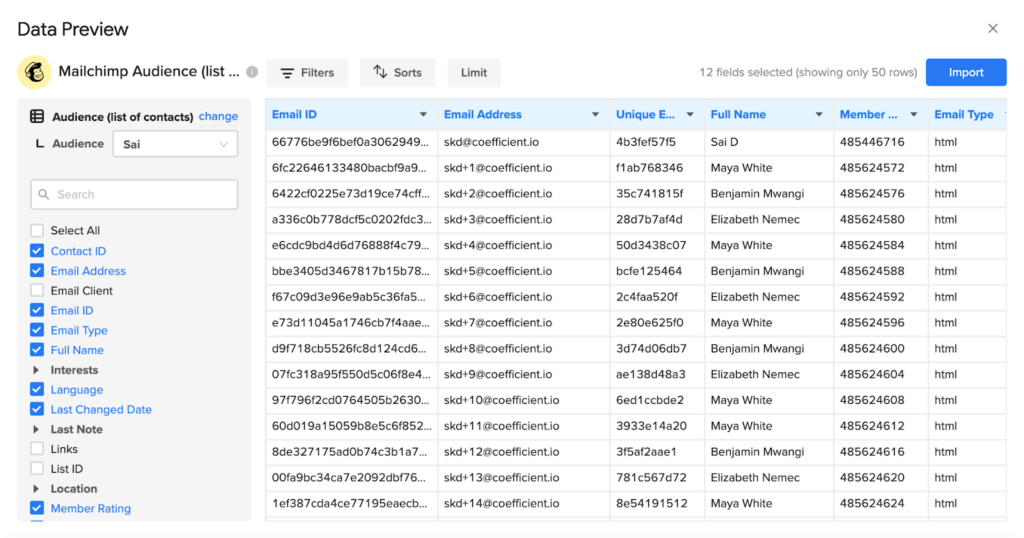Open Email ID column dropdown arrow
1024x538 pixels.
click(x=423, y=115)
